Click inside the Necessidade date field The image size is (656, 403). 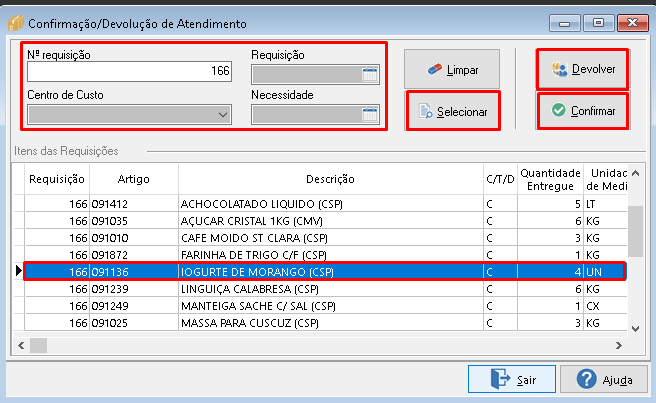(307, 114)
